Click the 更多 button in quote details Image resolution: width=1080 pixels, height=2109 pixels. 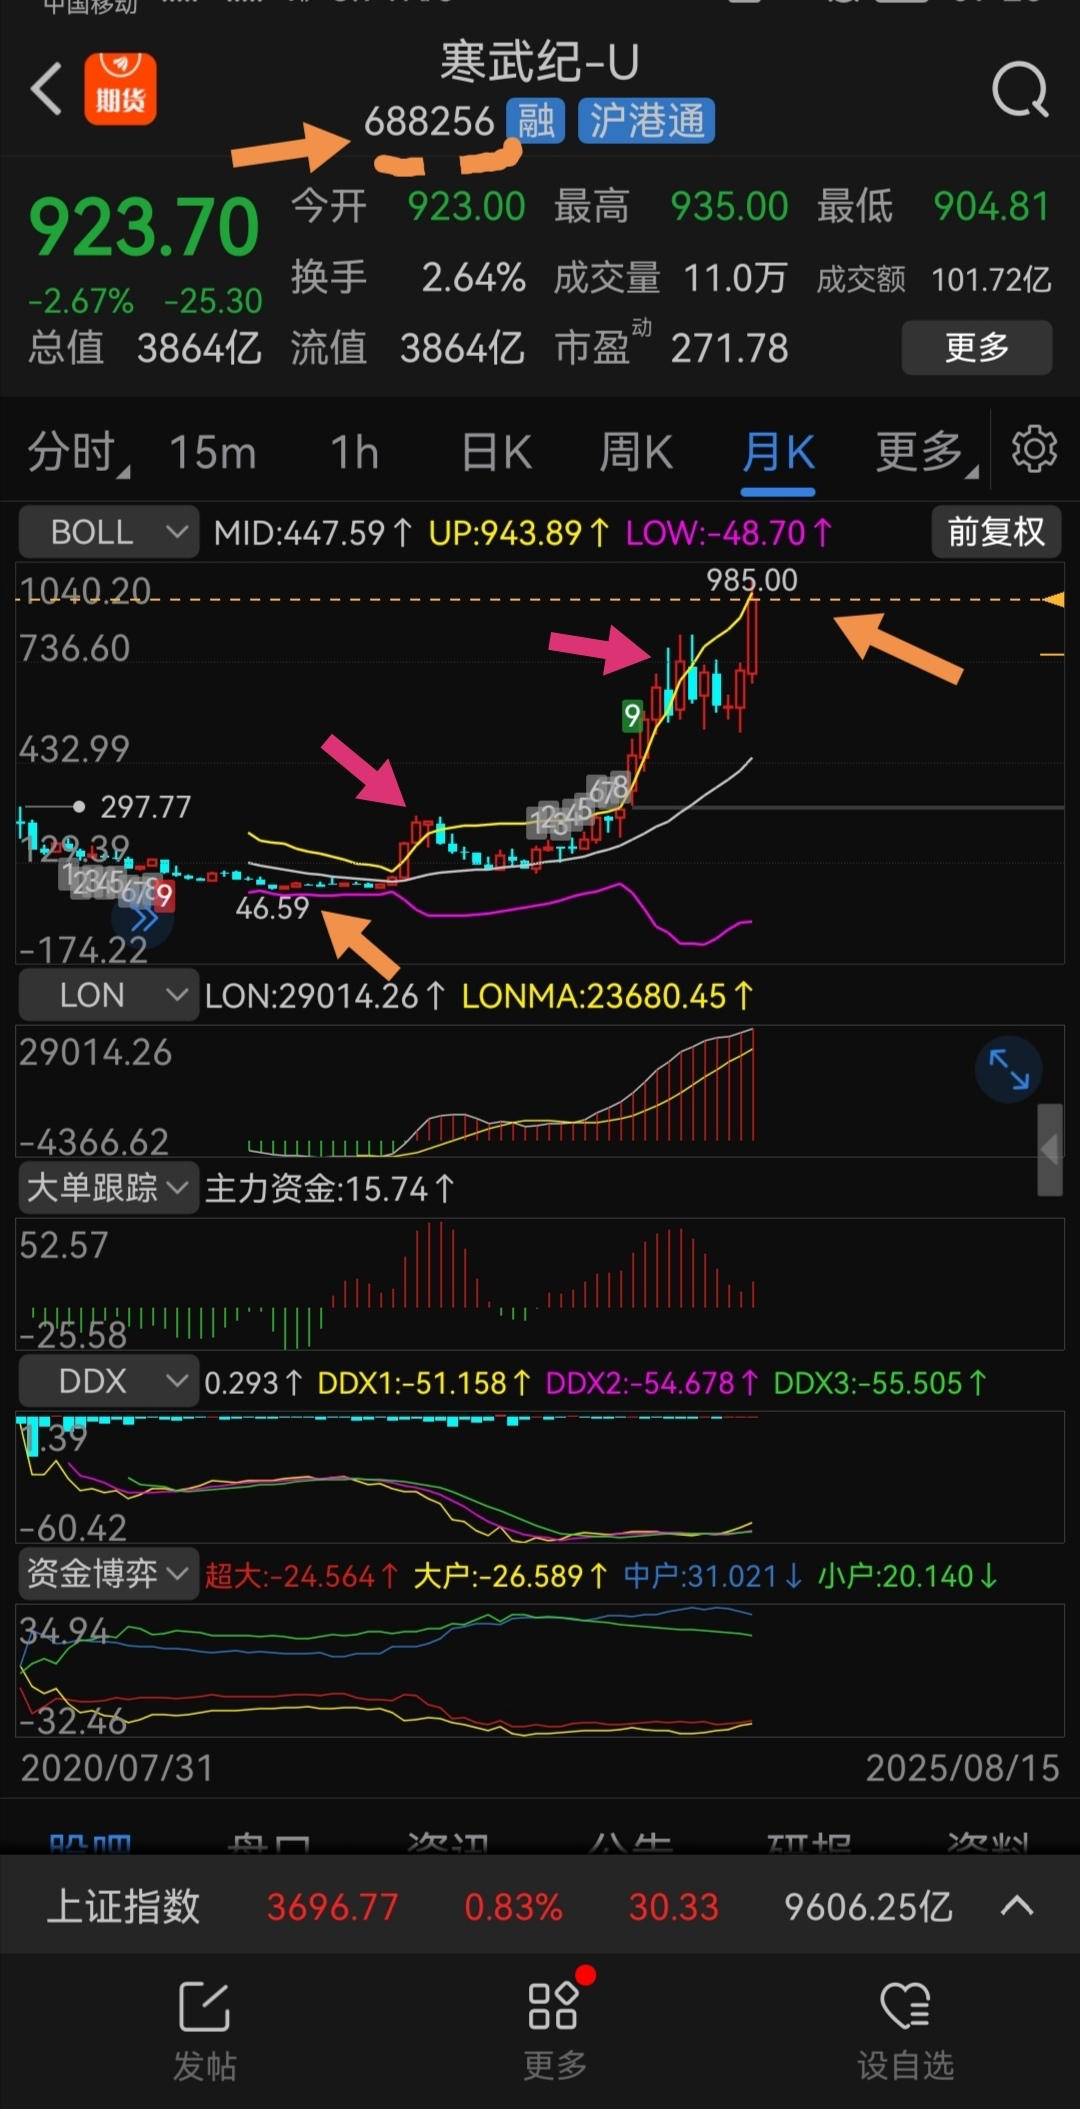point(977,348)
